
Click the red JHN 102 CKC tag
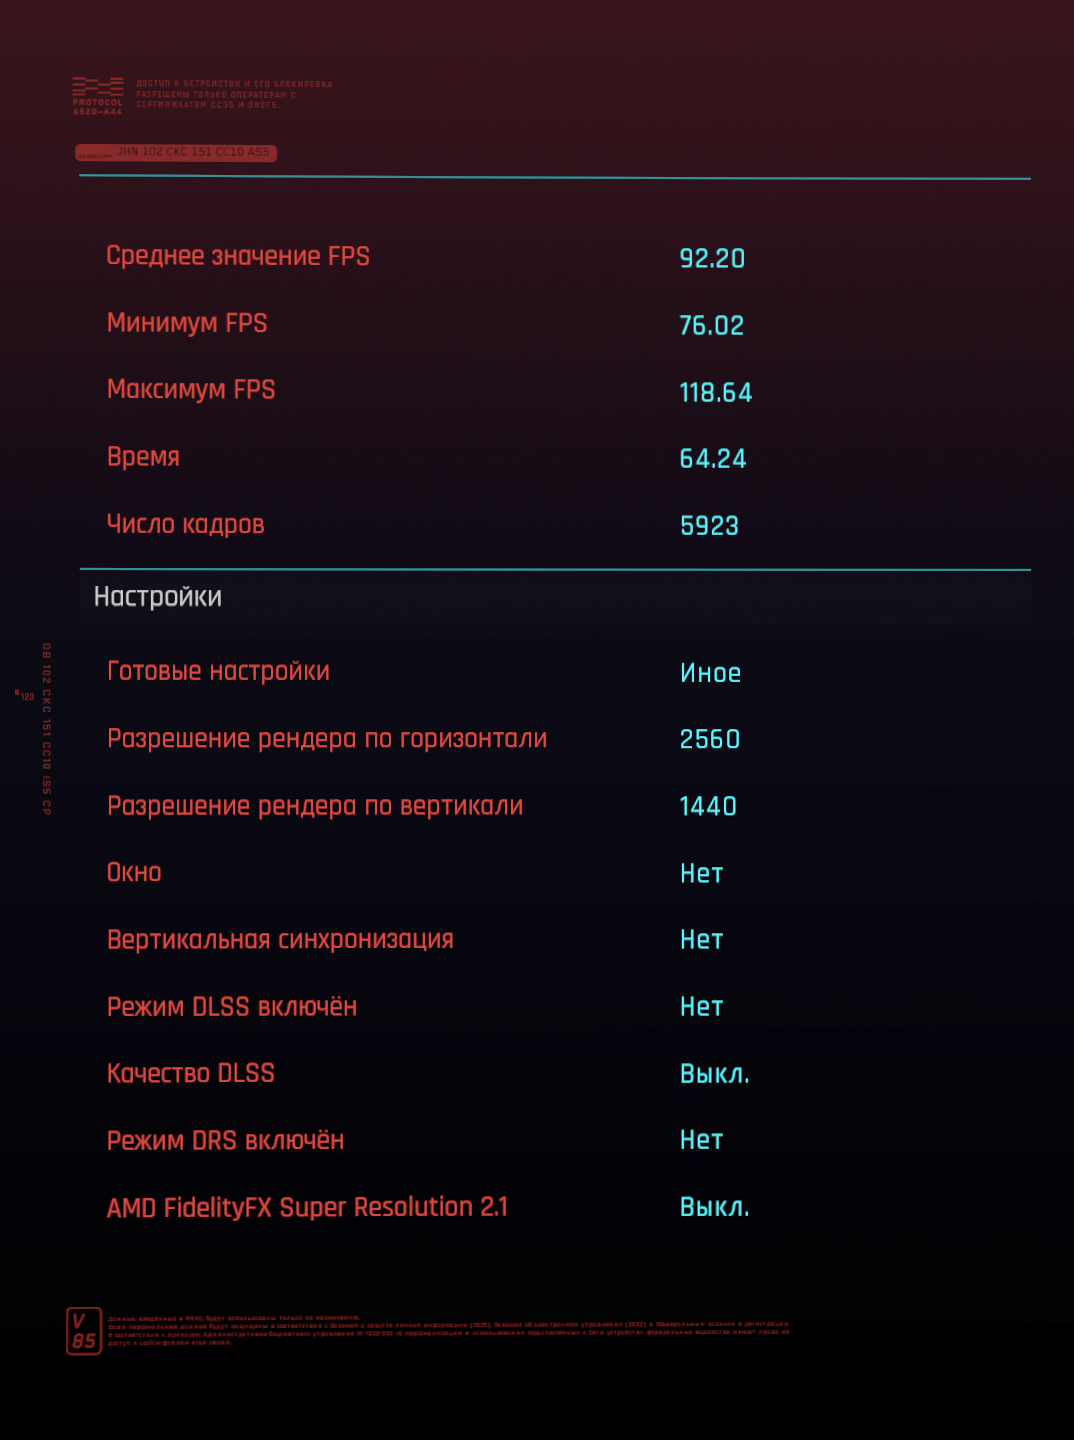176,153
